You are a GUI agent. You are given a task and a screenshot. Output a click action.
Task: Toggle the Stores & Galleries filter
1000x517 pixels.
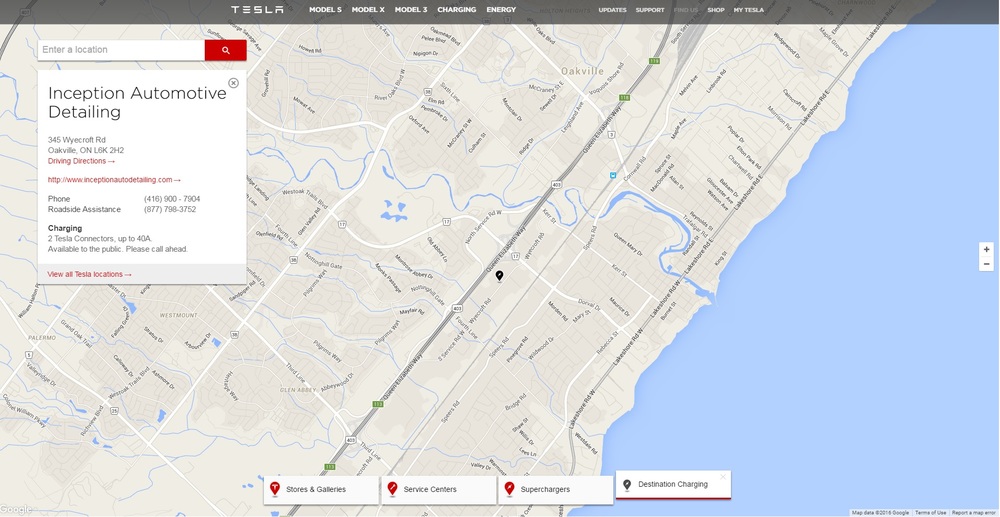click(321, 490)
